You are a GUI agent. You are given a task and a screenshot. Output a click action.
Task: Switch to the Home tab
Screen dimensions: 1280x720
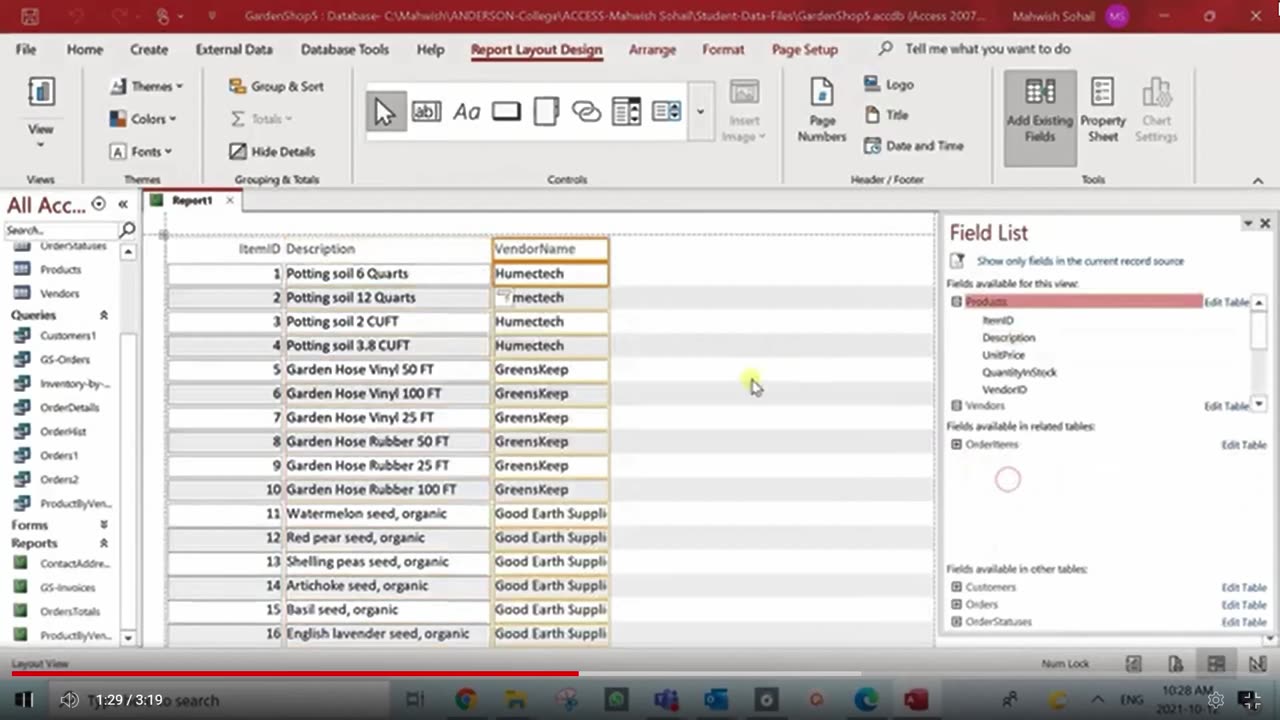coord(84,49)
